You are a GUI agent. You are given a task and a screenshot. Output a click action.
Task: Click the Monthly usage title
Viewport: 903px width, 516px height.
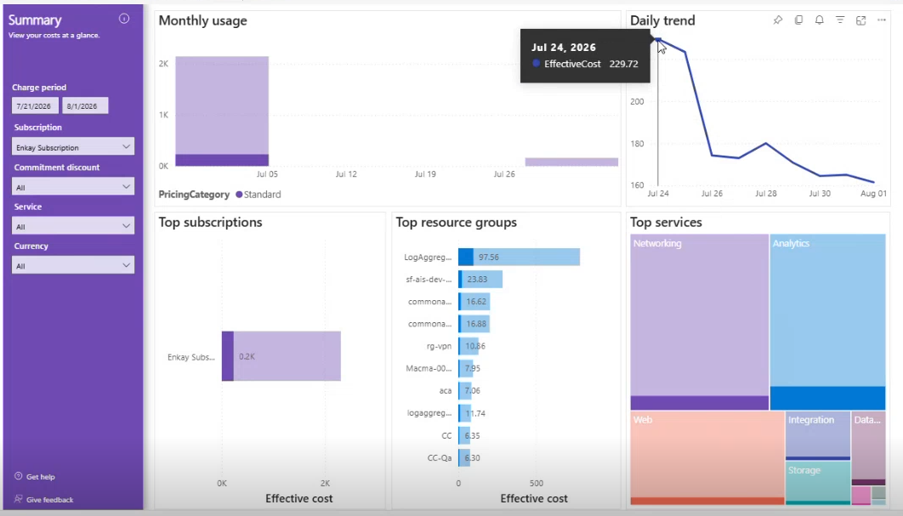click(203, 21)
